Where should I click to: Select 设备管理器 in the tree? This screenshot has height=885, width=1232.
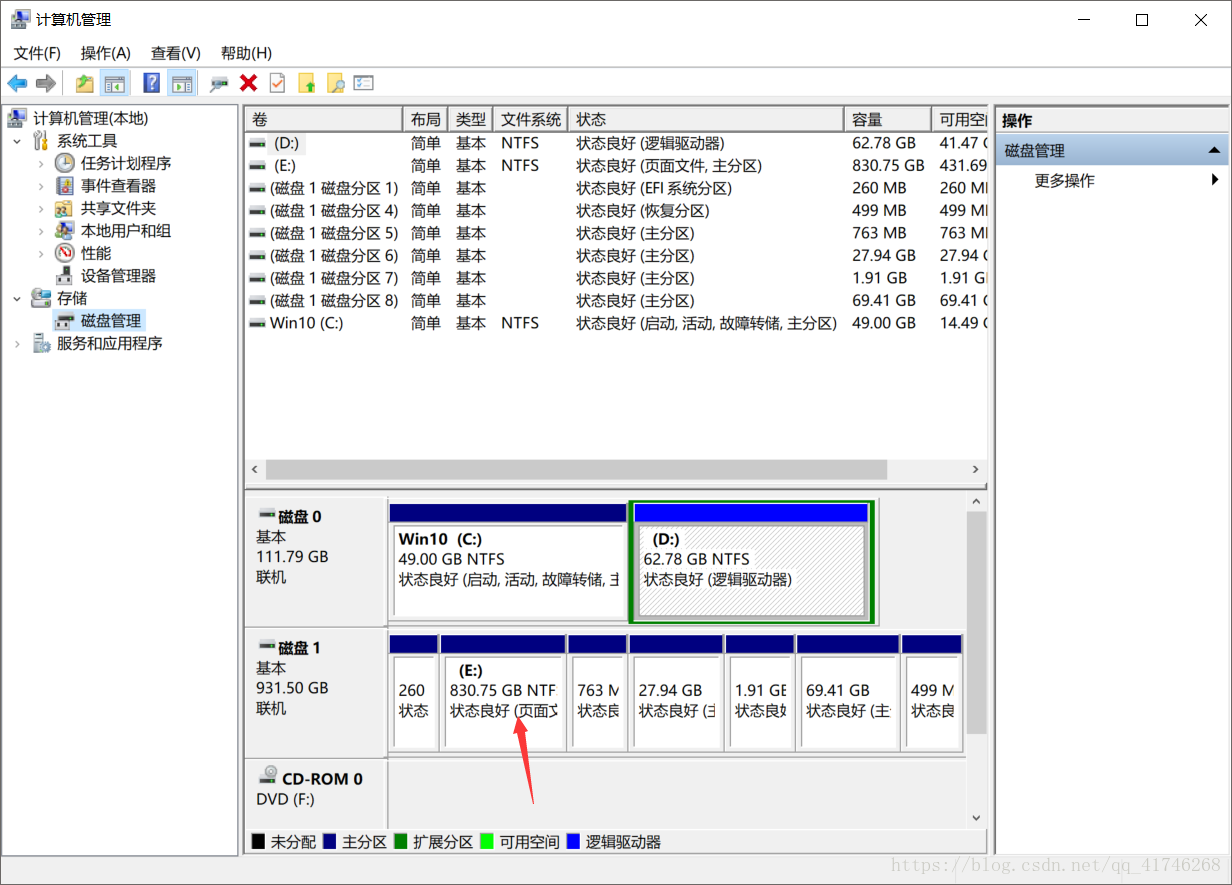pyautogui.click(x=118, y=276)
